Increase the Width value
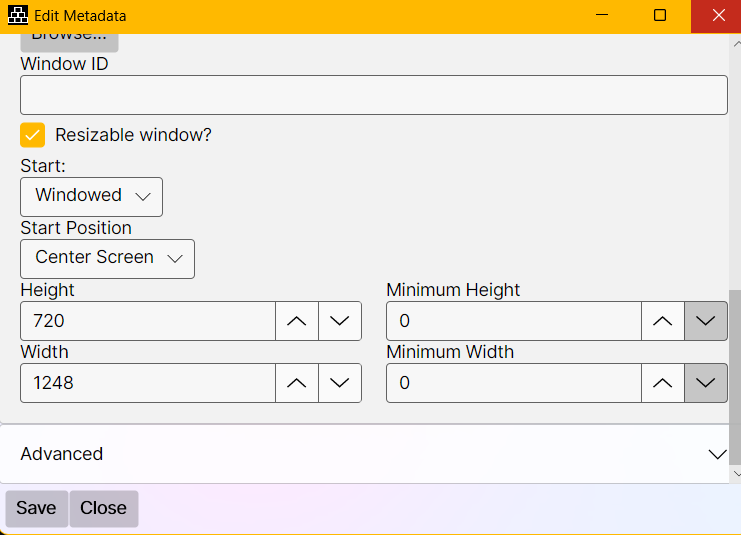Screen dimensions: 741x535 tap(297, 383)
